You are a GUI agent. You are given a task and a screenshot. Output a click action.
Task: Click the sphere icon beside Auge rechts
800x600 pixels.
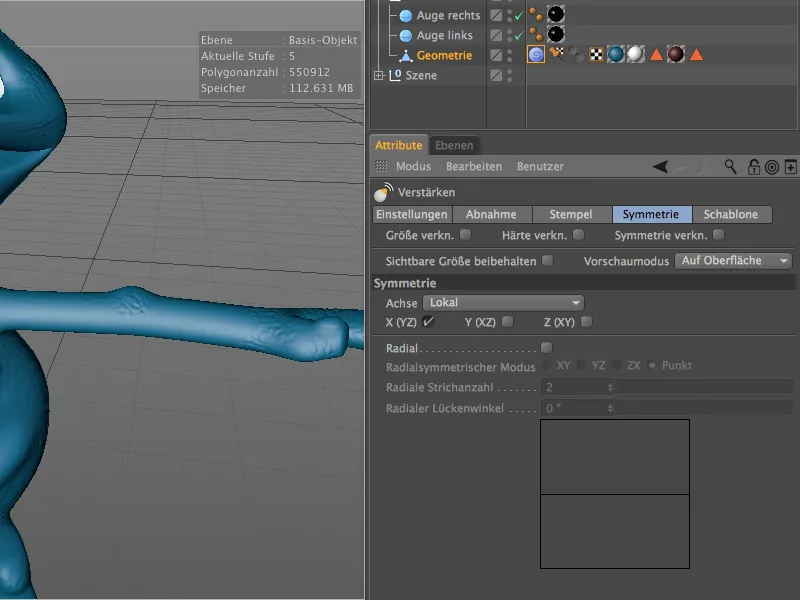click(406, 16)
